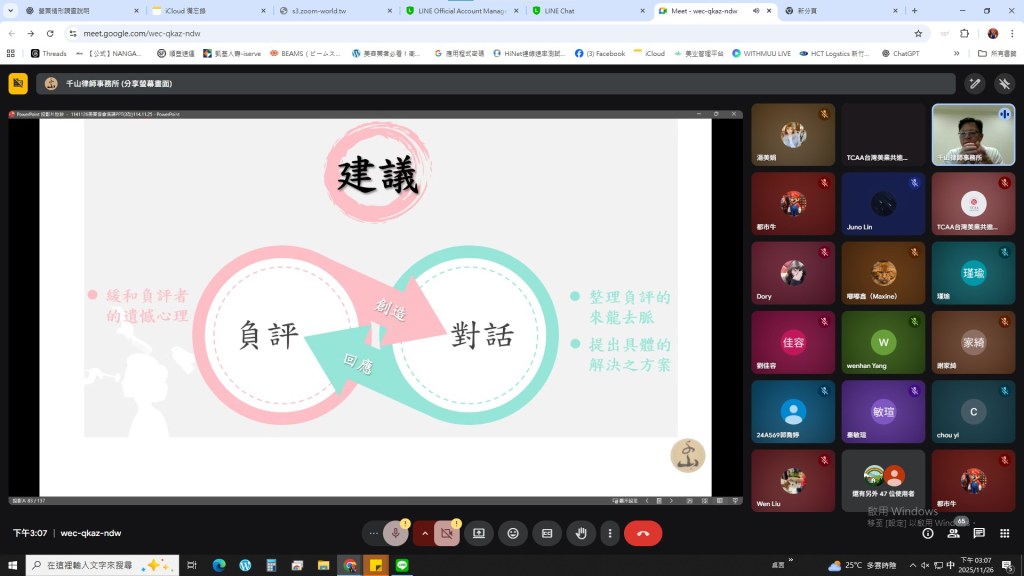Switch to the iCloud browser tab
The image size is (1024, 576).
[205, 11]
